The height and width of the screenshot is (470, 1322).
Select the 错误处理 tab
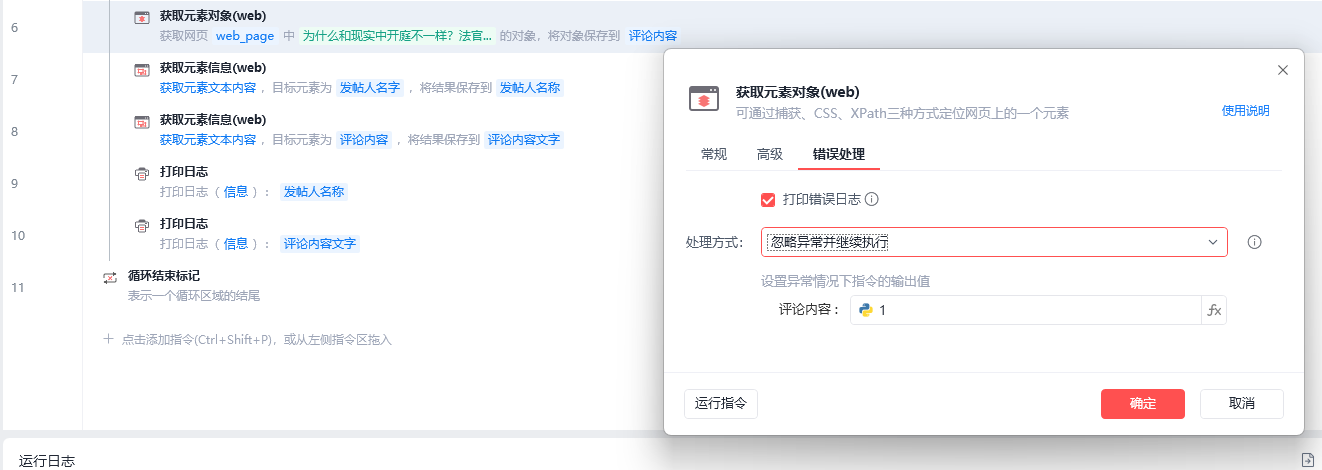(839, 154)
